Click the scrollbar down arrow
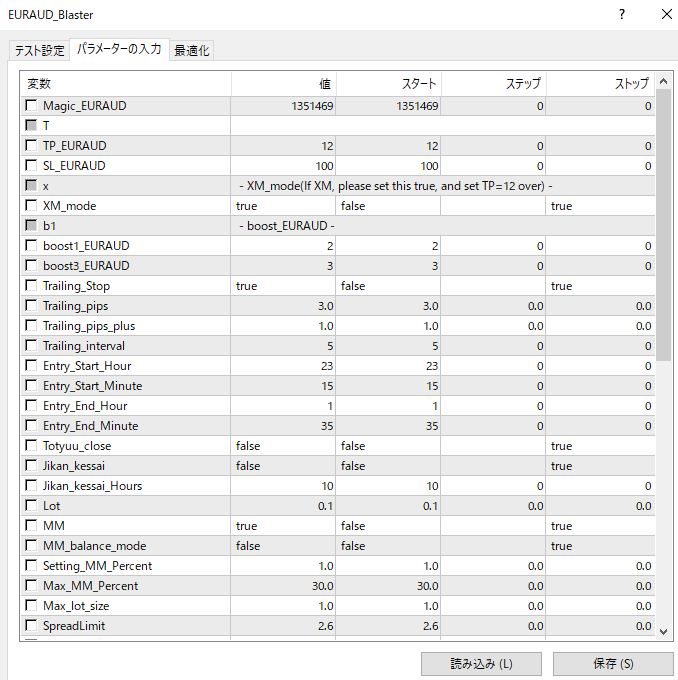 point(663,632)
